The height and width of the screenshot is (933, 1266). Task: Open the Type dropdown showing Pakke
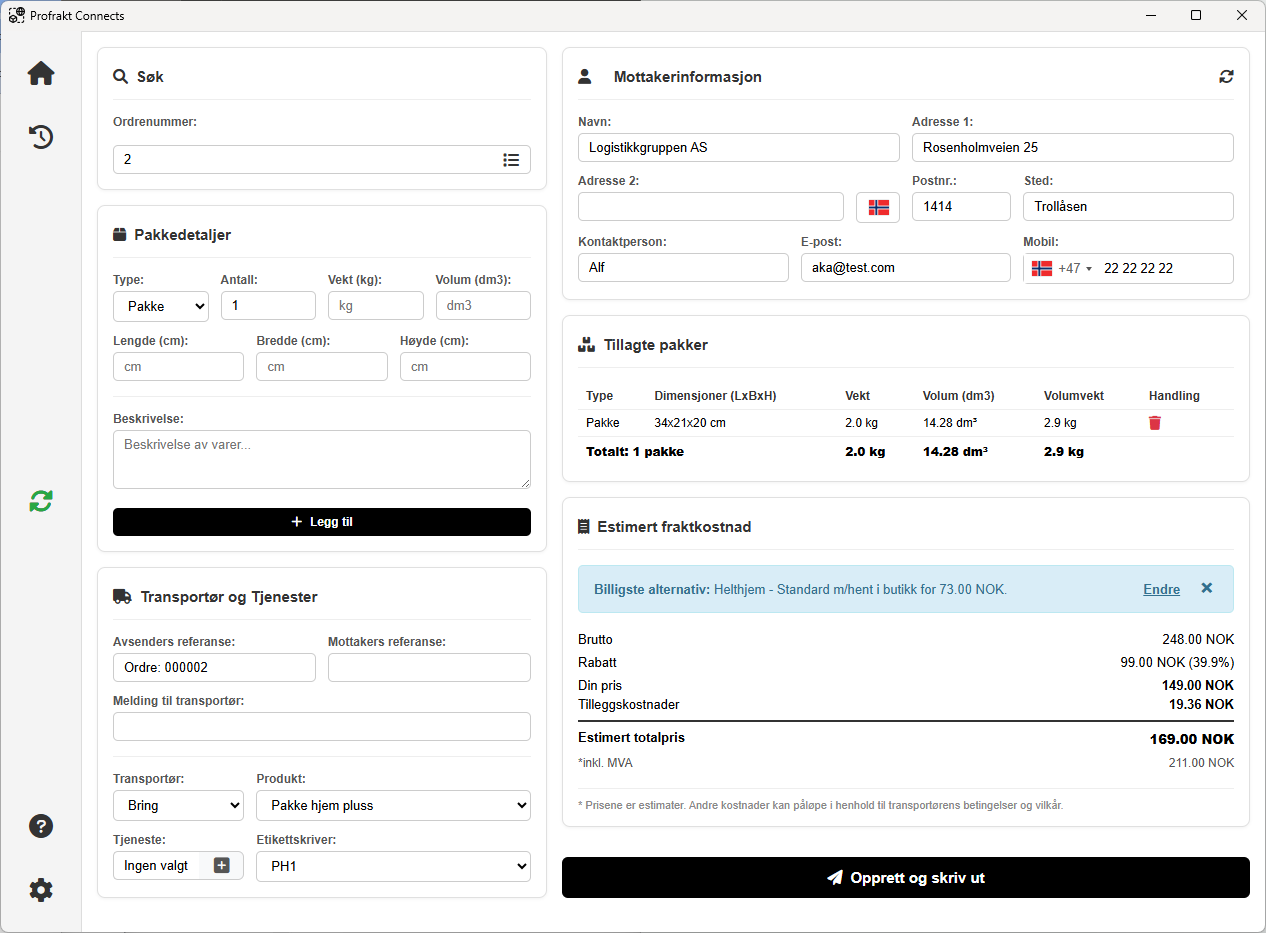pyautogui.click(x=160, y=306)
